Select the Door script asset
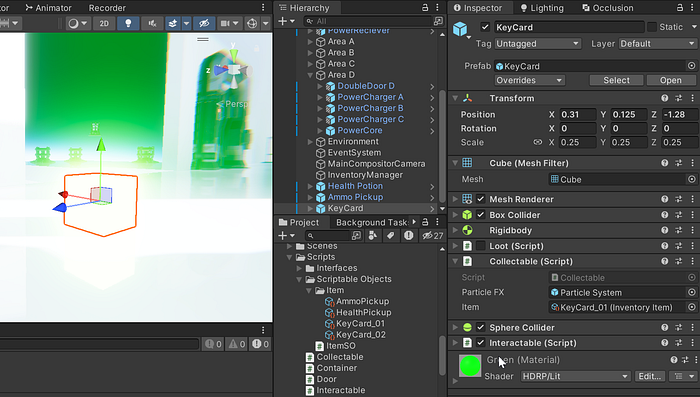Viewport: 700px width, 397px height. tap(327, 379)
